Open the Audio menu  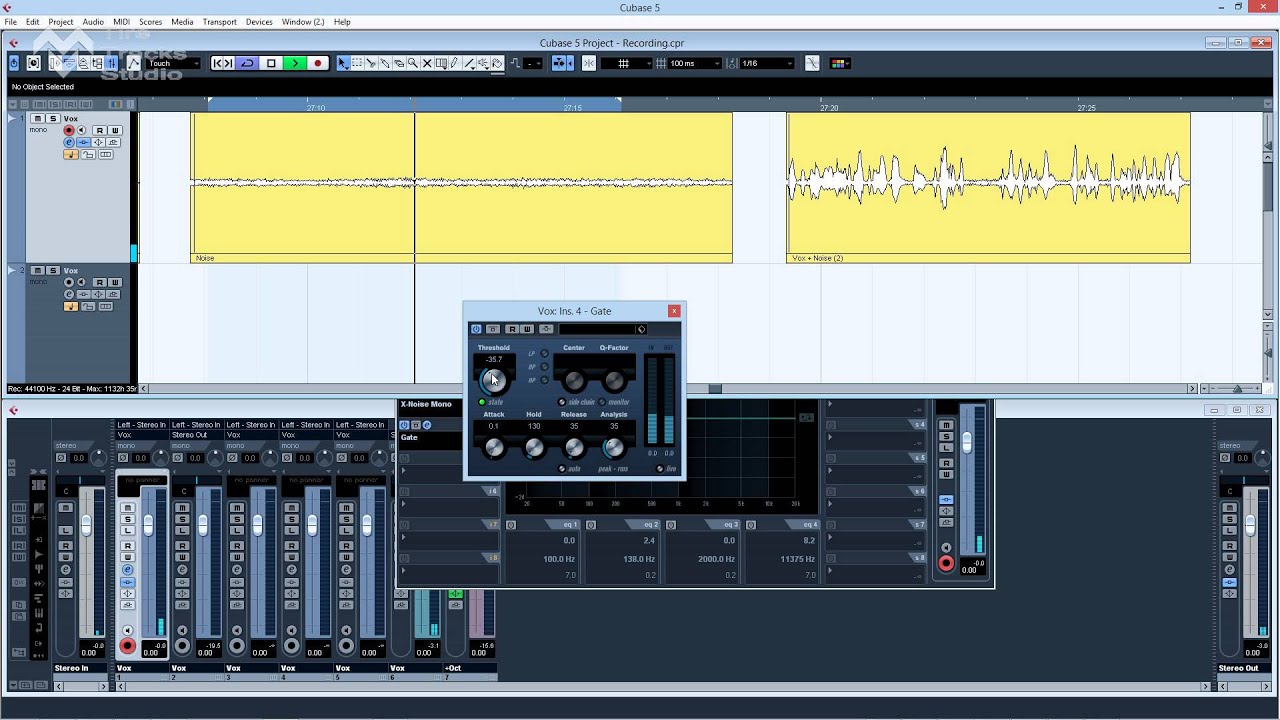point(93,21)
